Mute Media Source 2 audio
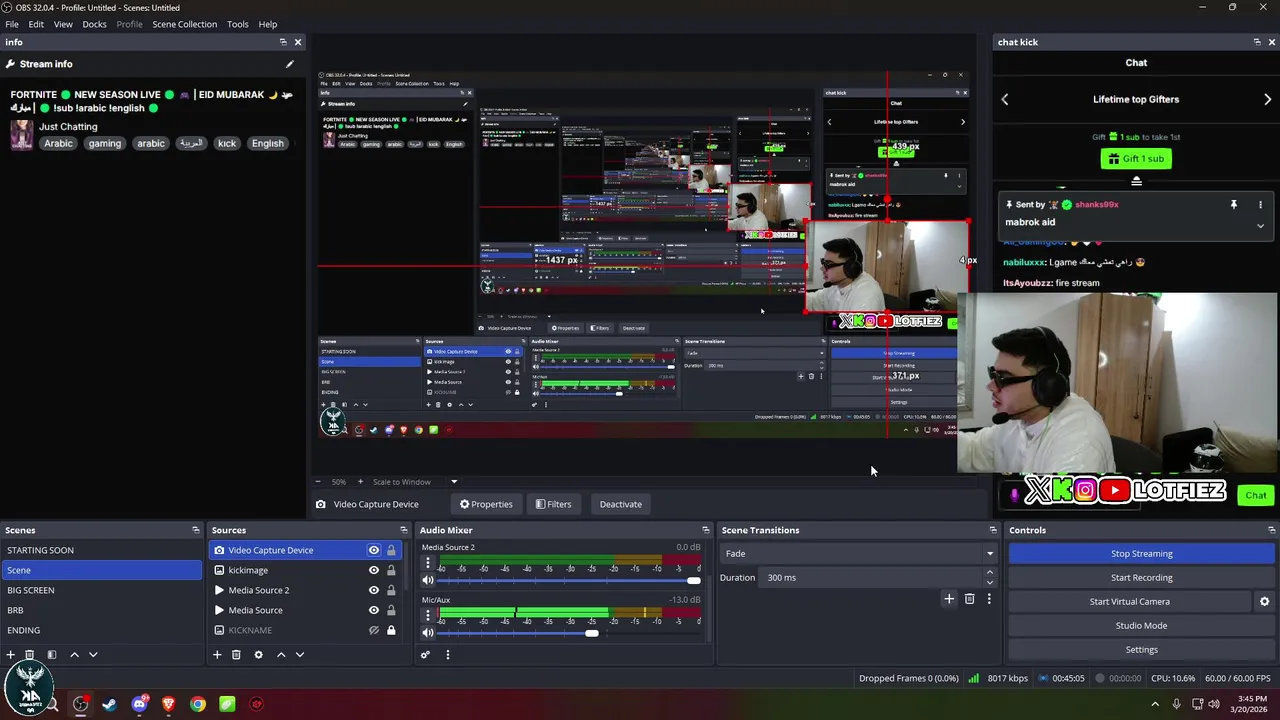This screenshot has width=1280, height=720. pos(428,580)
